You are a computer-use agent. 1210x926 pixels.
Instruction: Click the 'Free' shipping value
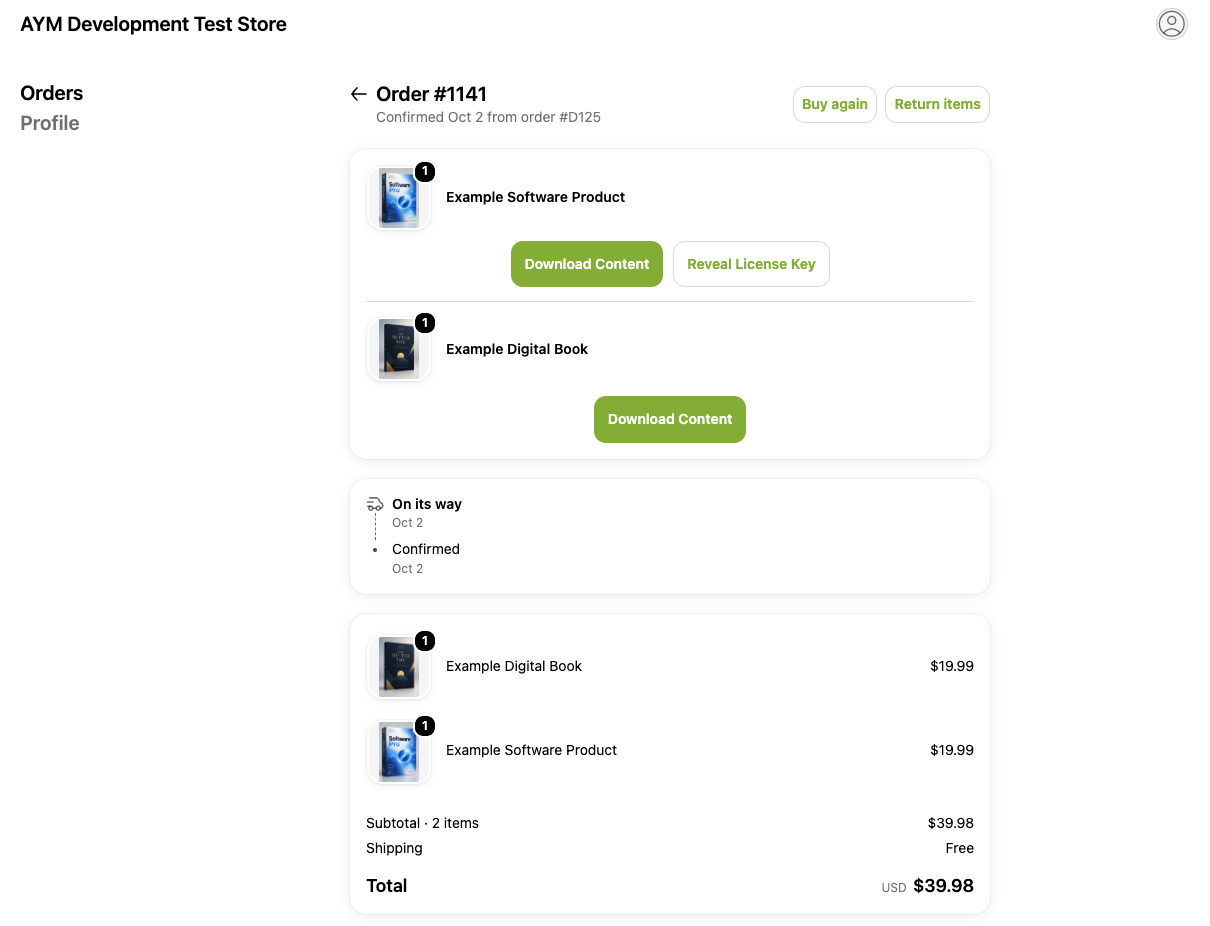click(x=960, y=848)
